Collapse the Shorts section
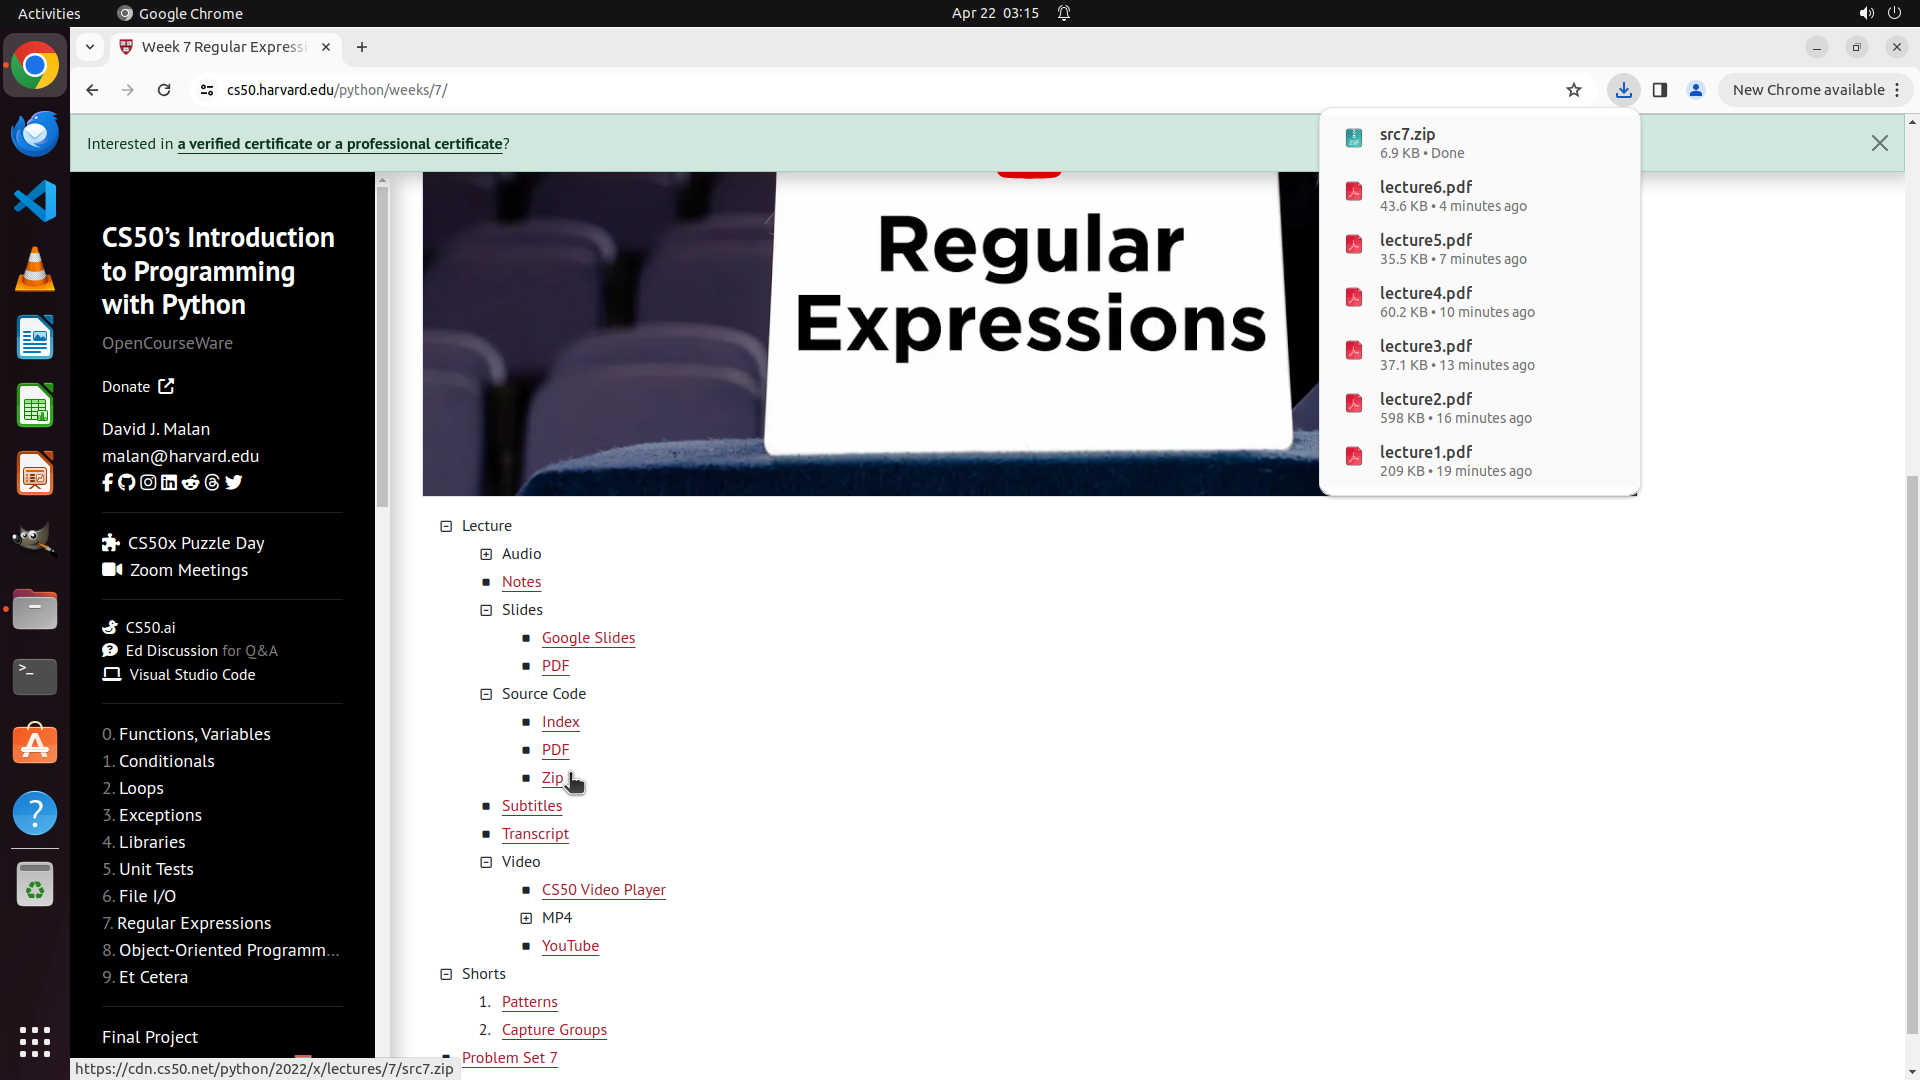 [446, 974]
